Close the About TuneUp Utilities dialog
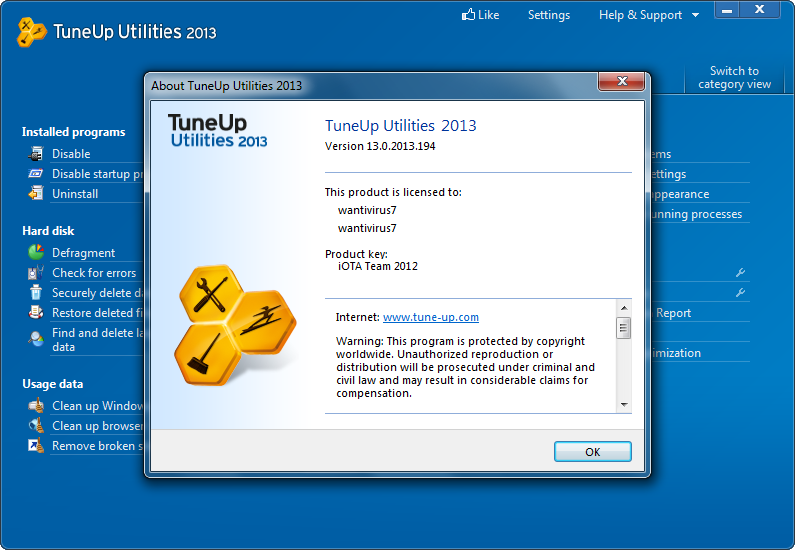 point(622,81)
